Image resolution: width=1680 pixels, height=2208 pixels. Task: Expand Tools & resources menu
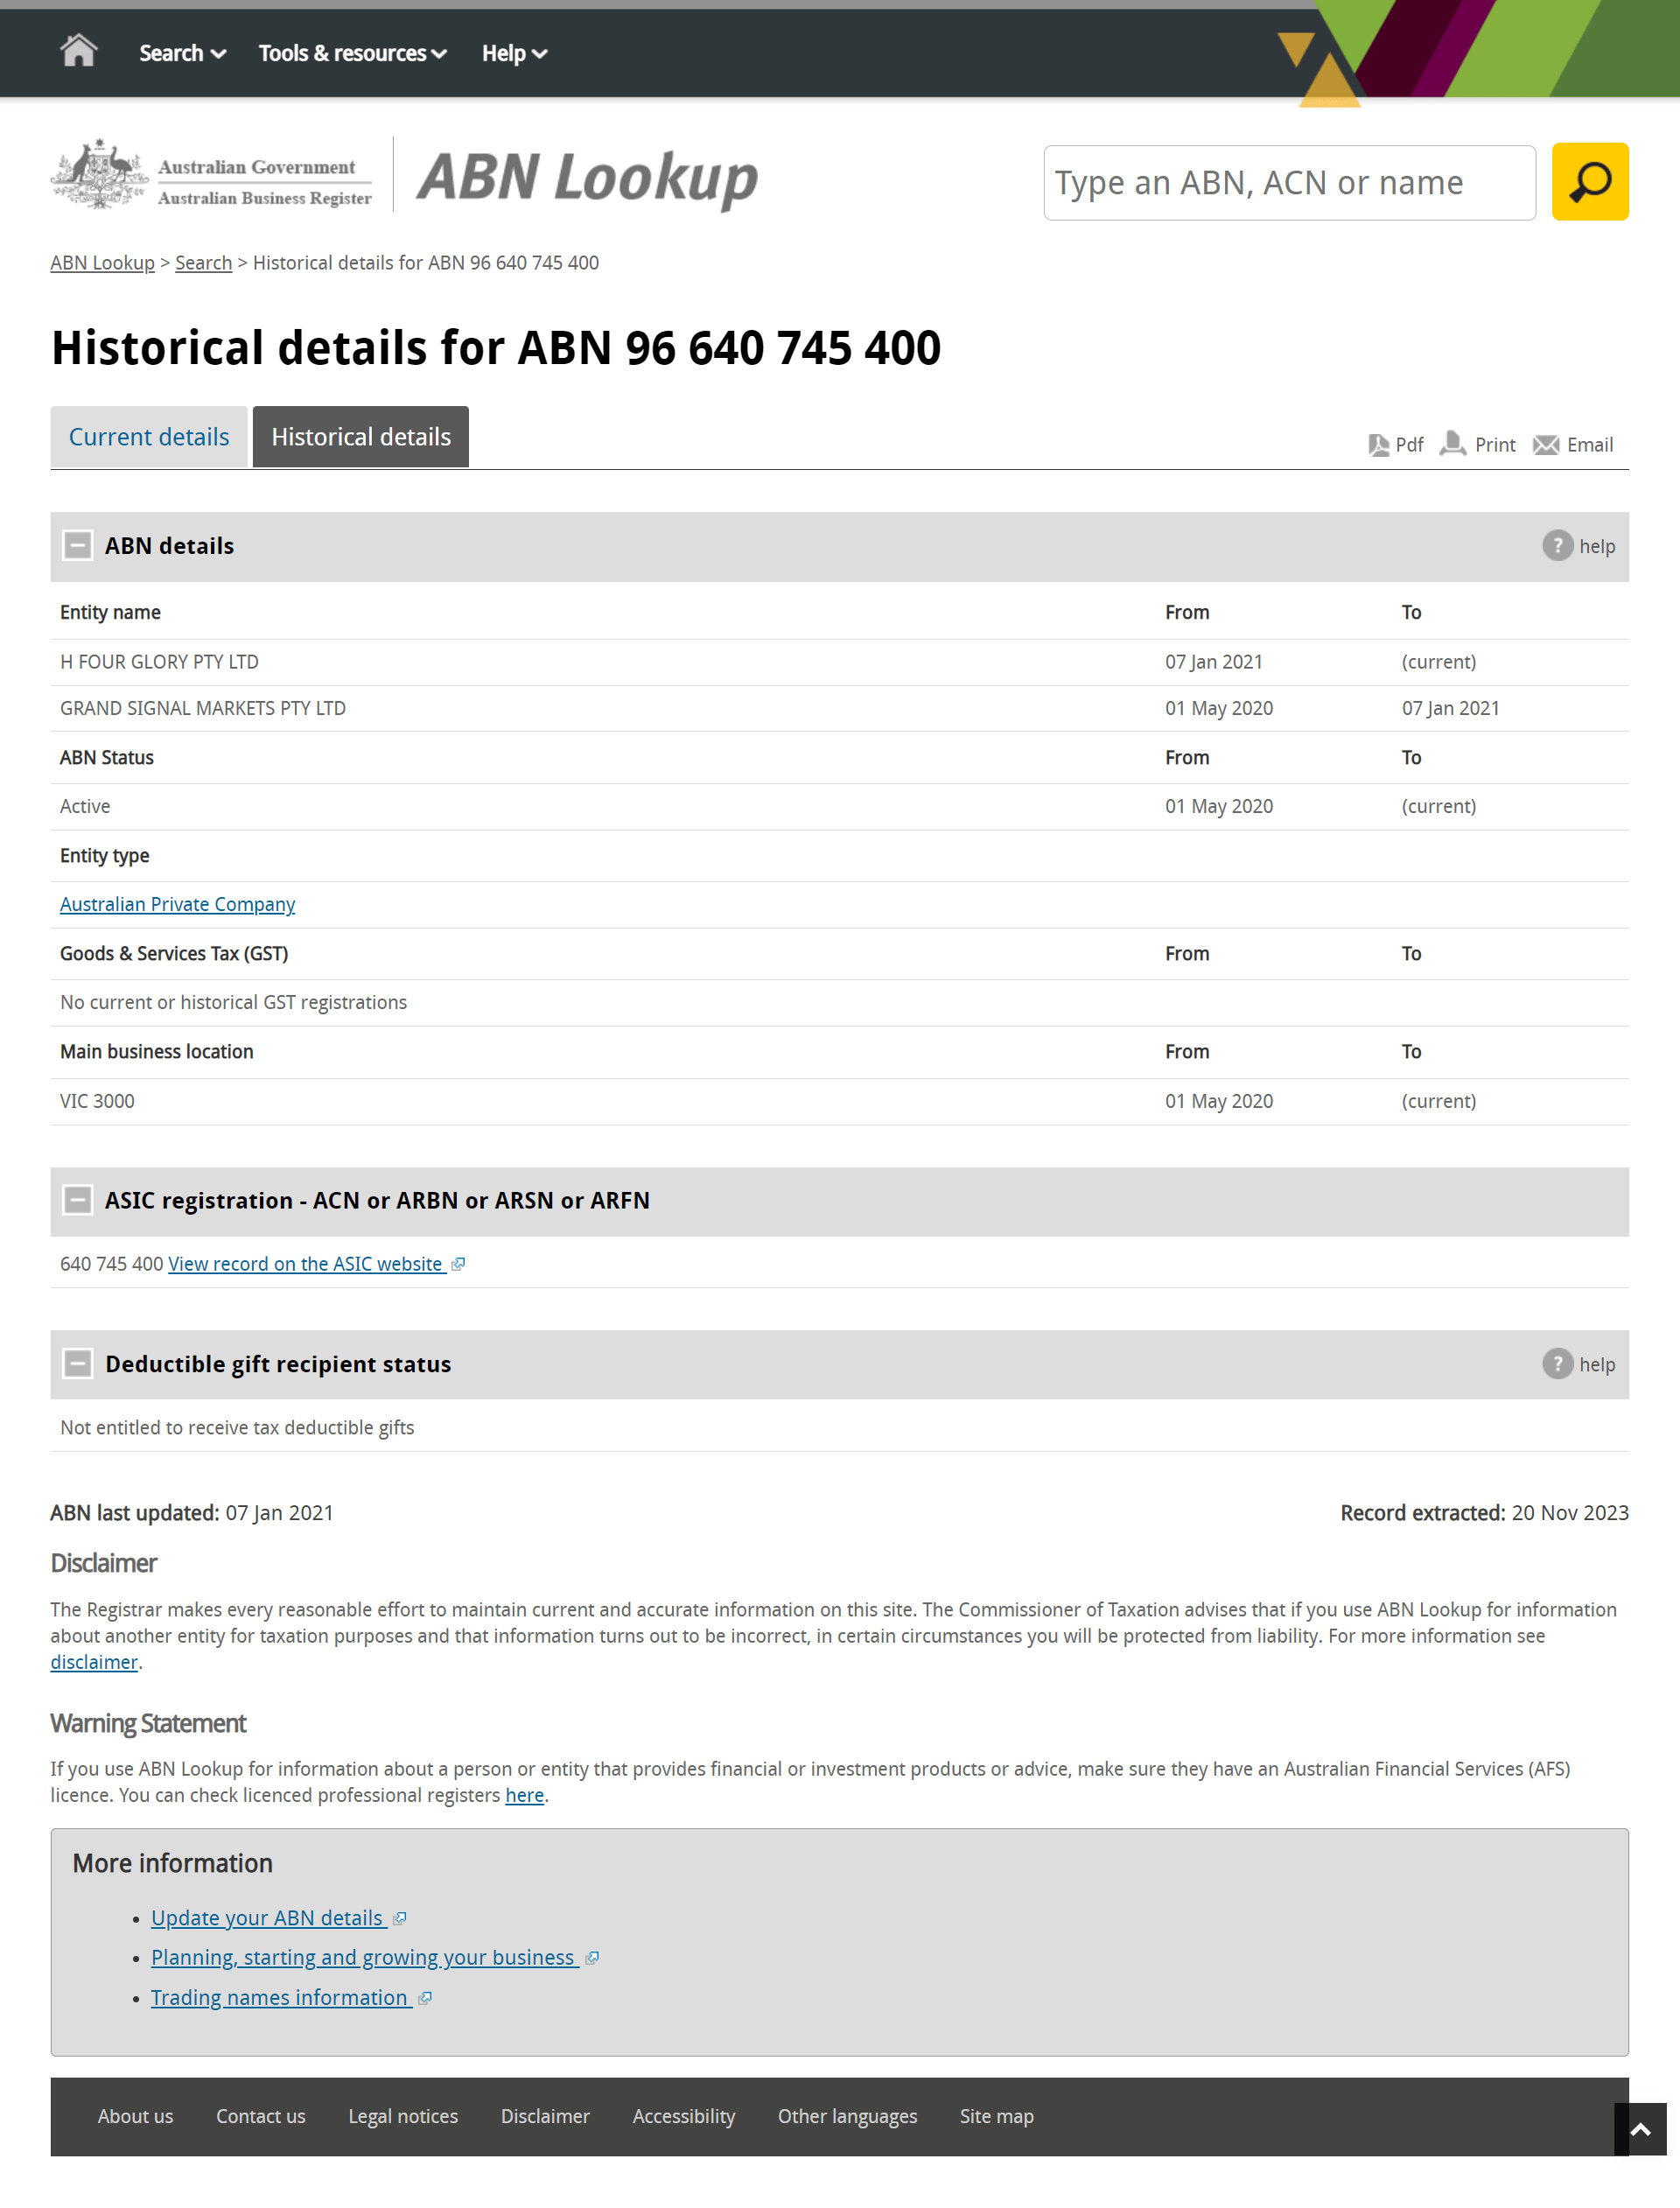[352, 53]
